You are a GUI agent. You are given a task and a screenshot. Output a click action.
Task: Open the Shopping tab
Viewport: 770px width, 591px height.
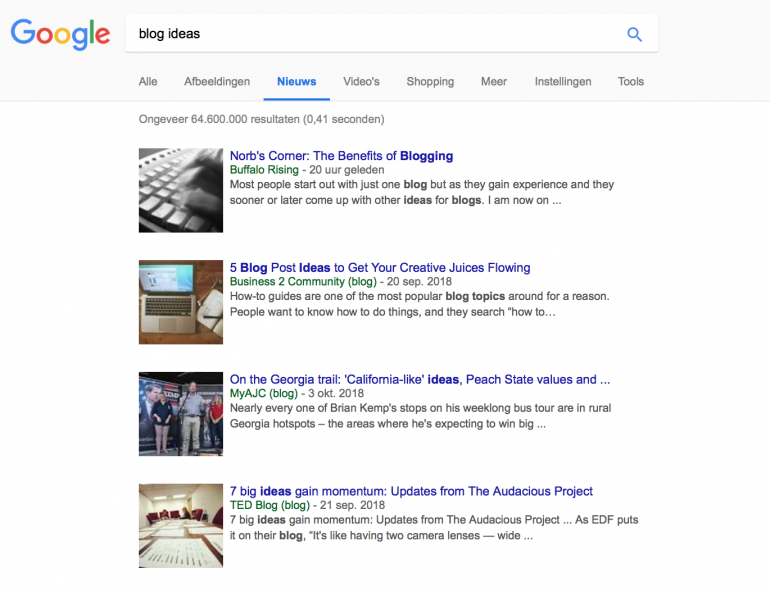tap(430, 82)
